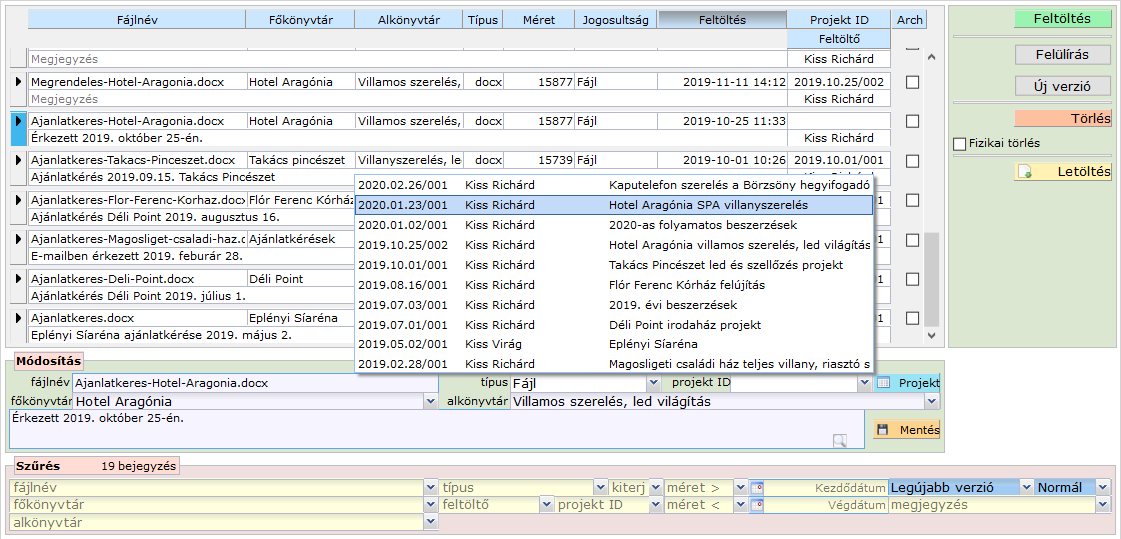Open the Projekt table icon button

pyautogui.click(x=883, y=383)
